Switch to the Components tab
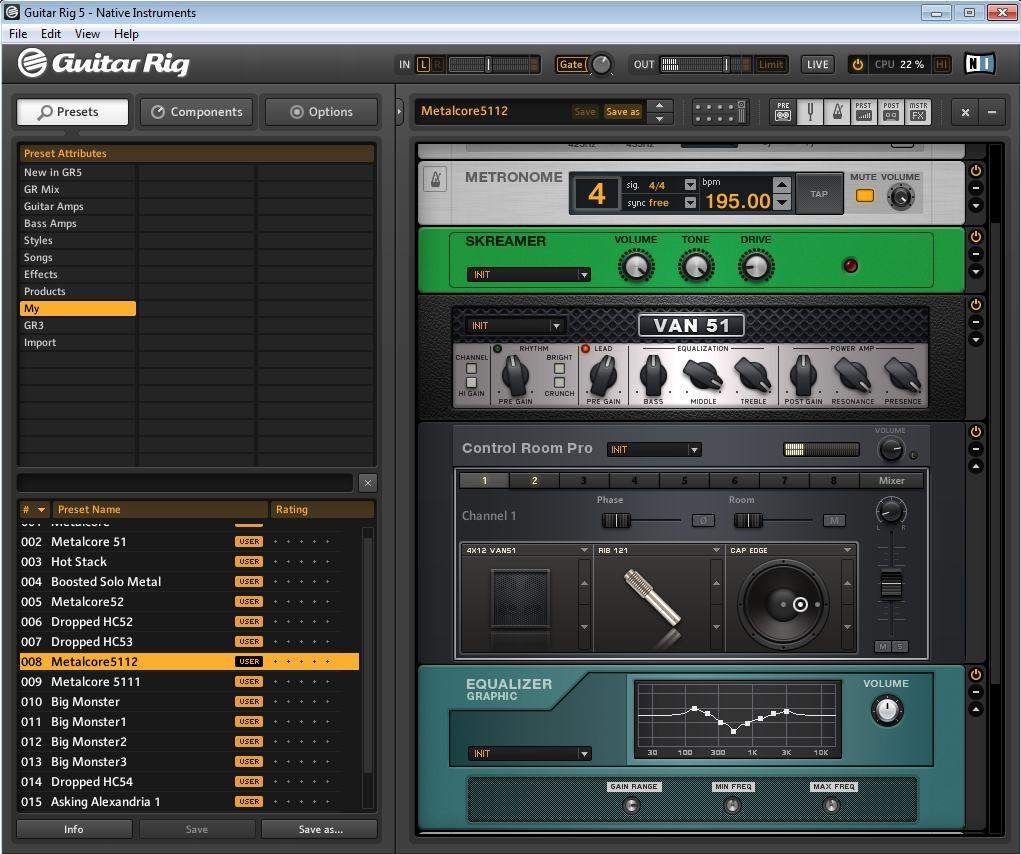Image resolution: width=1021 pixels, height=854 pixels. (x=196, y=112)
